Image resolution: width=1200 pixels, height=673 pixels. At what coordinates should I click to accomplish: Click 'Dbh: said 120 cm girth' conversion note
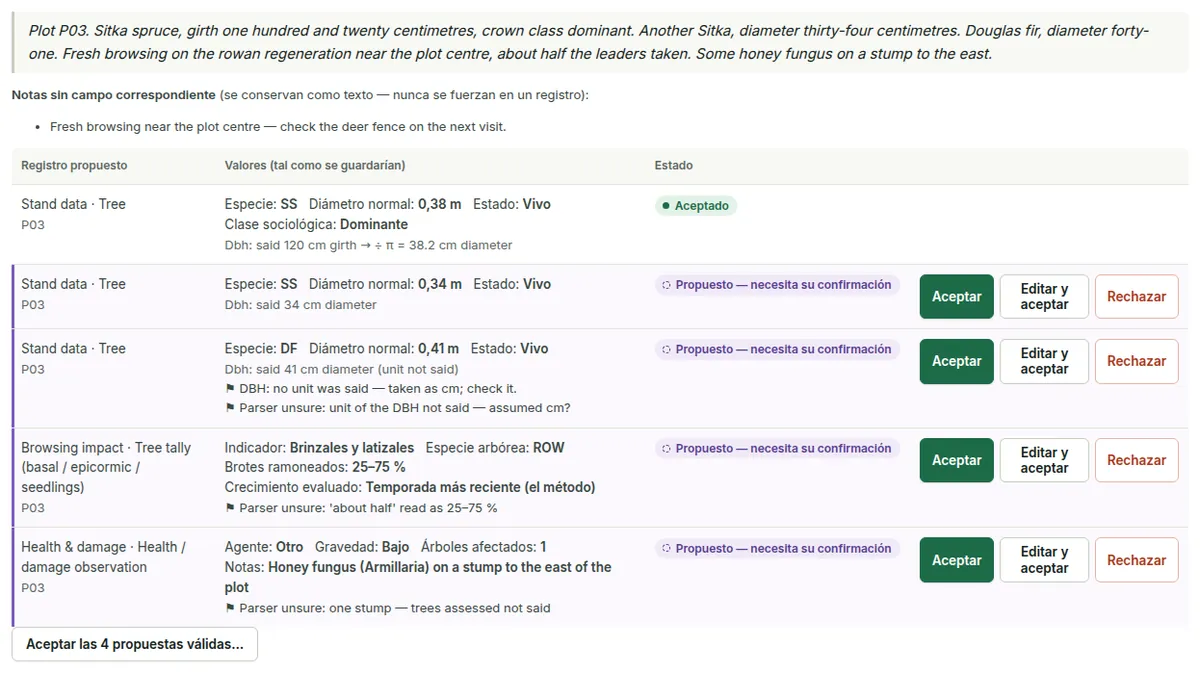click(x=369, y=245)
